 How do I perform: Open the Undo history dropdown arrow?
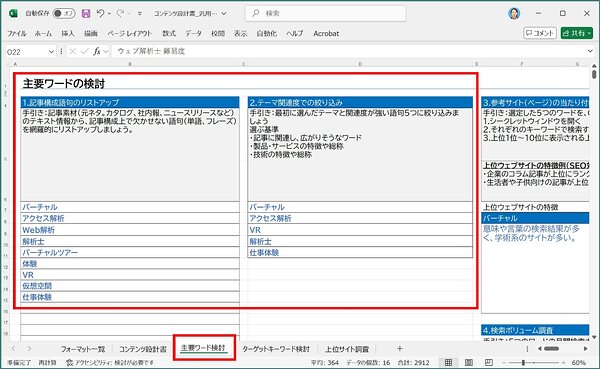pos(109,13)
